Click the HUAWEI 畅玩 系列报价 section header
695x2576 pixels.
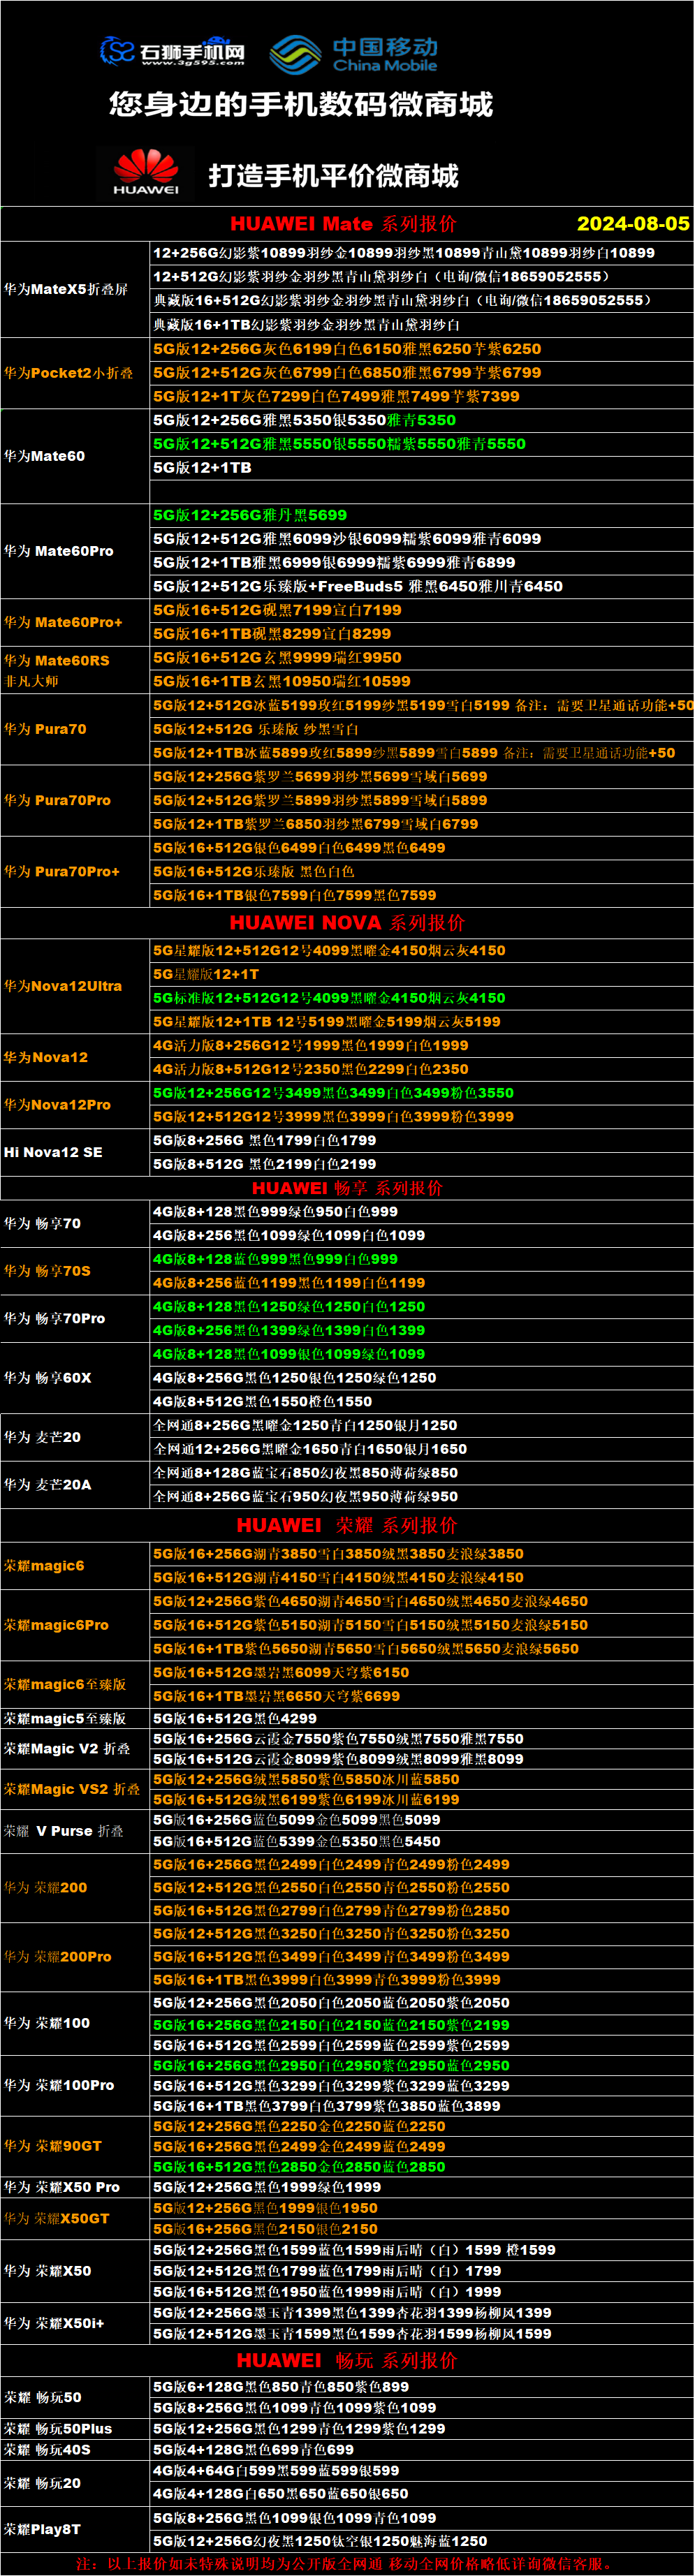pos(347,2360)
